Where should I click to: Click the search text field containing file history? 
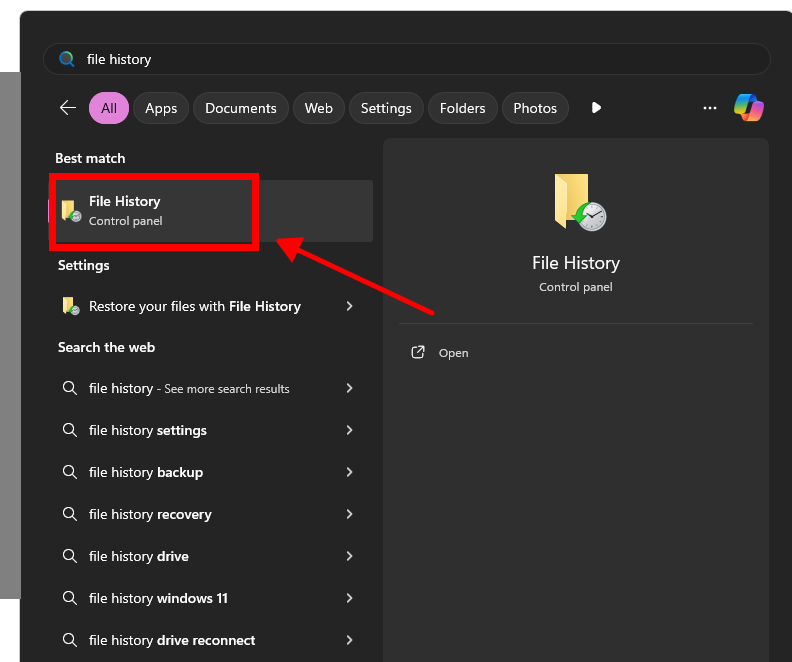(400, 59)
